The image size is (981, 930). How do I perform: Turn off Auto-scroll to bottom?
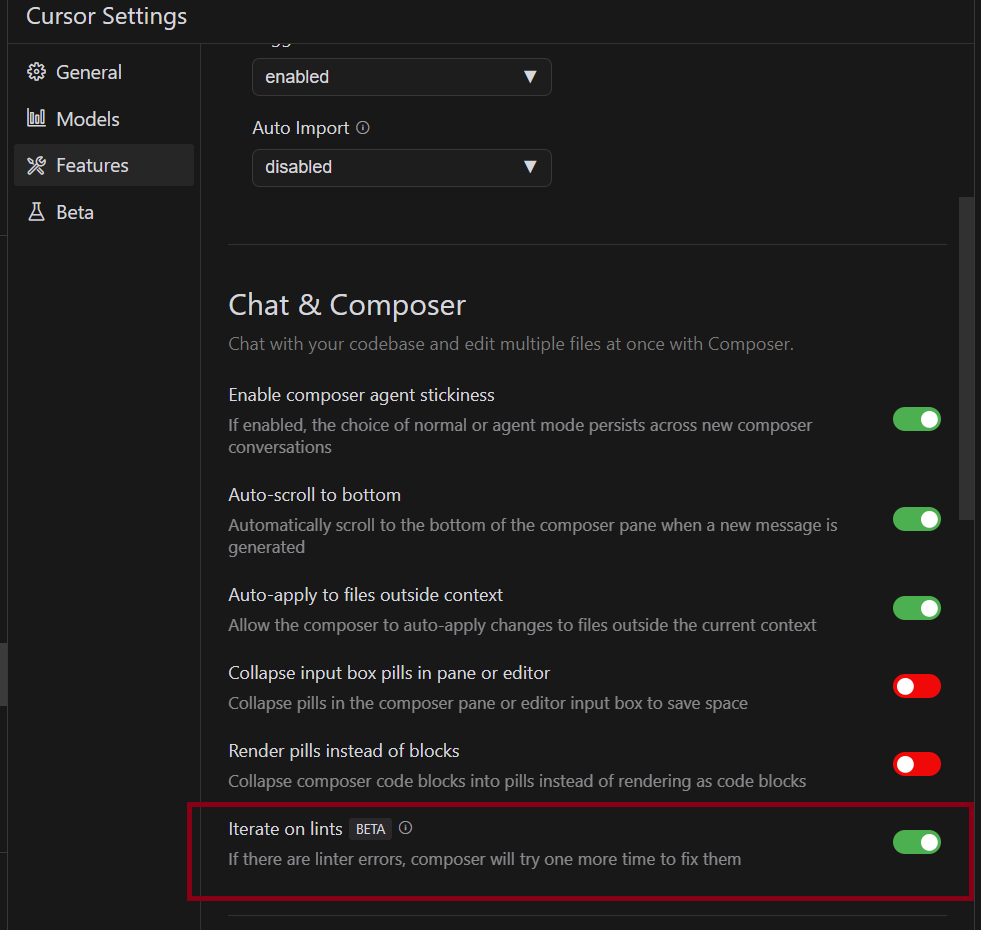click(x=916, y=519)
